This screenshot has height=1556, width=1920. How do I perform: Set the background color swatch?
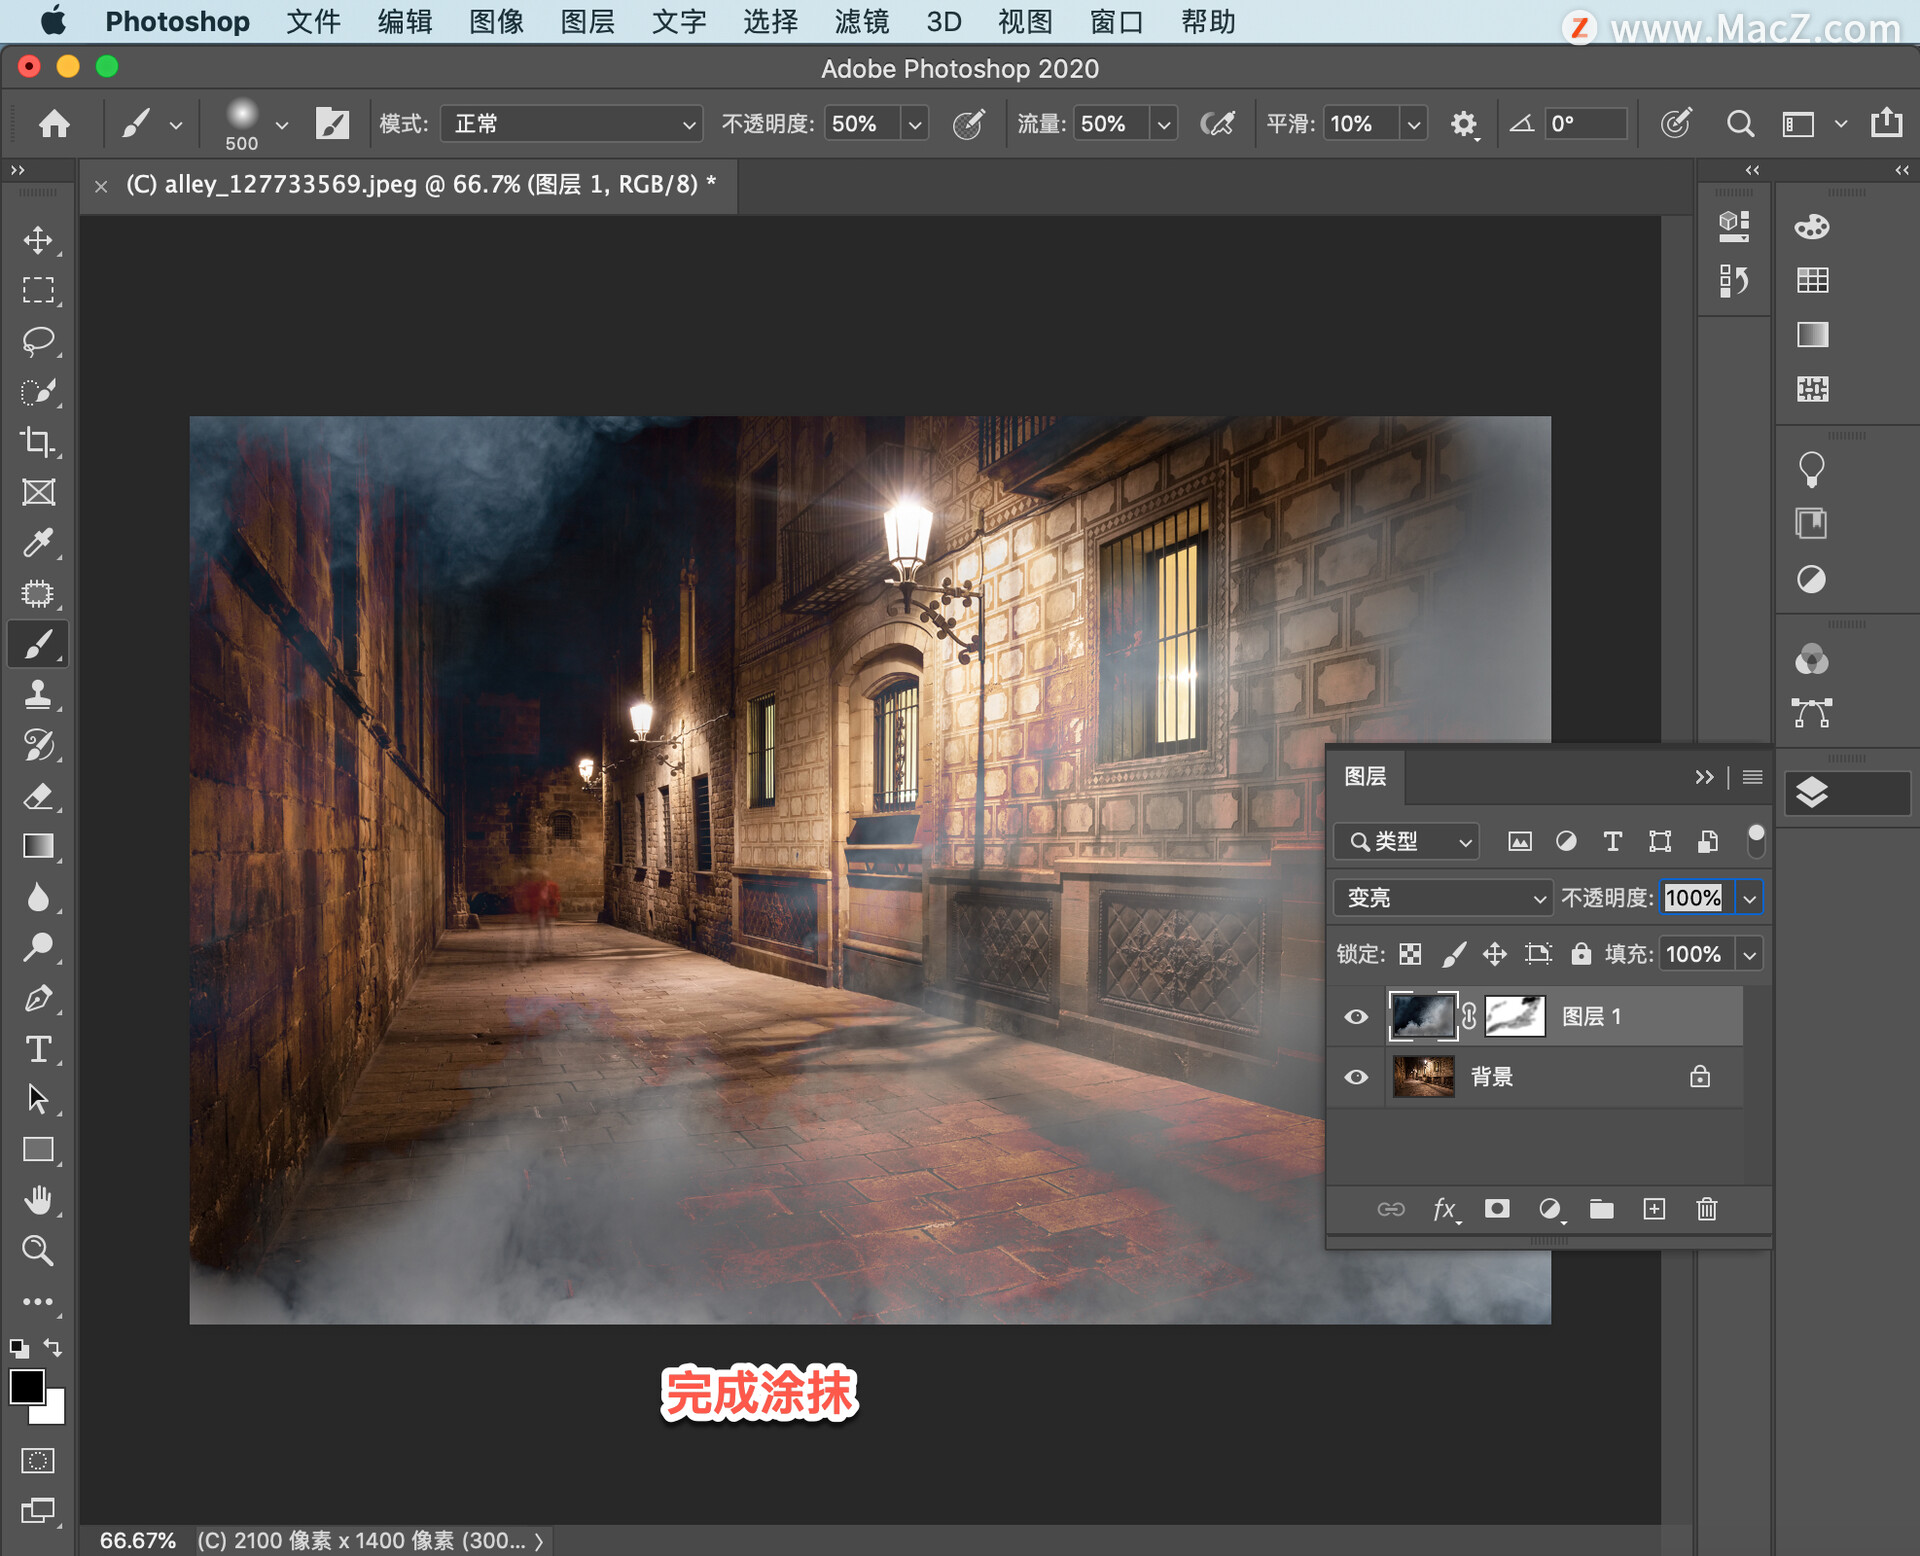tap(53, 1412)
